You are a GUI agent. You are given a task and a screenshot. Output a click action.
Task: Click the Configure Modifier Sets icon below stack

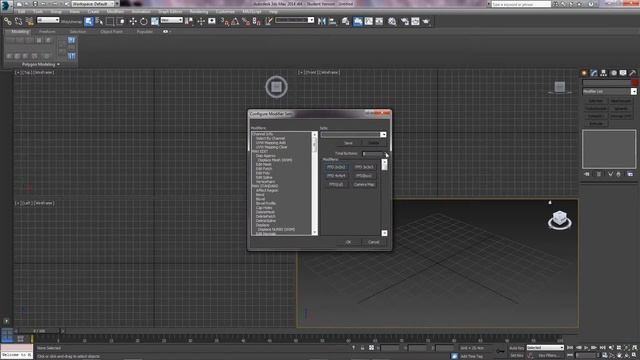[x=630, y=174]
